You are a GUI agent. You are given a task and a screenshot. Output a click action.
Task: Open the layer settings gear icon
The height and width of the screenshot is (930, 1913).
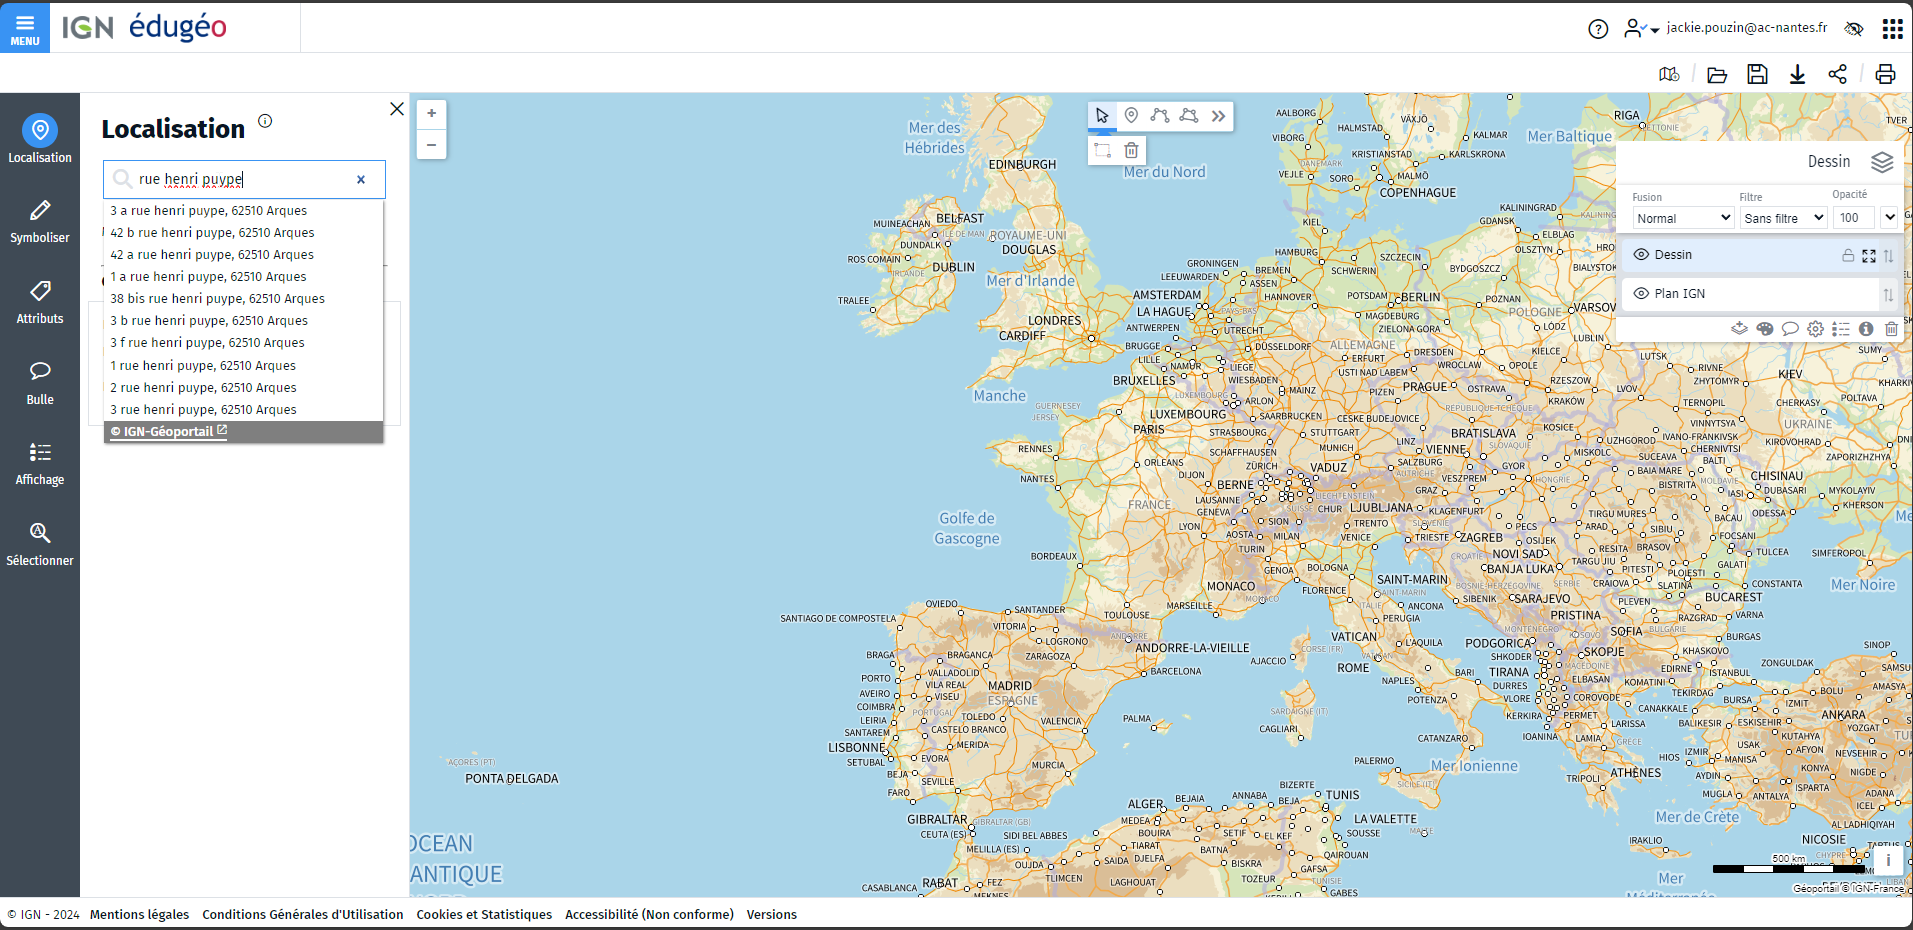[1815, 329]
